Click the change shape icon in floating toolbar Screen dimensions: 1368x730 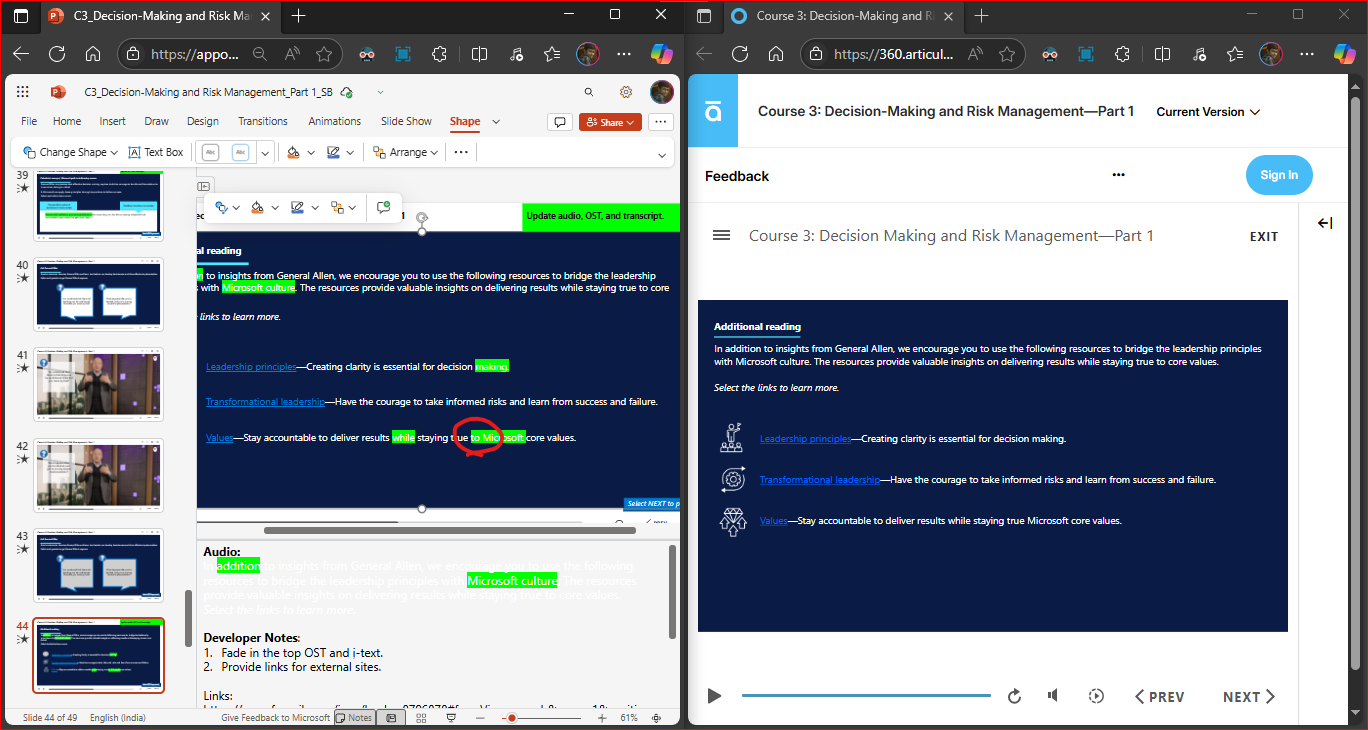coord(221,208)
